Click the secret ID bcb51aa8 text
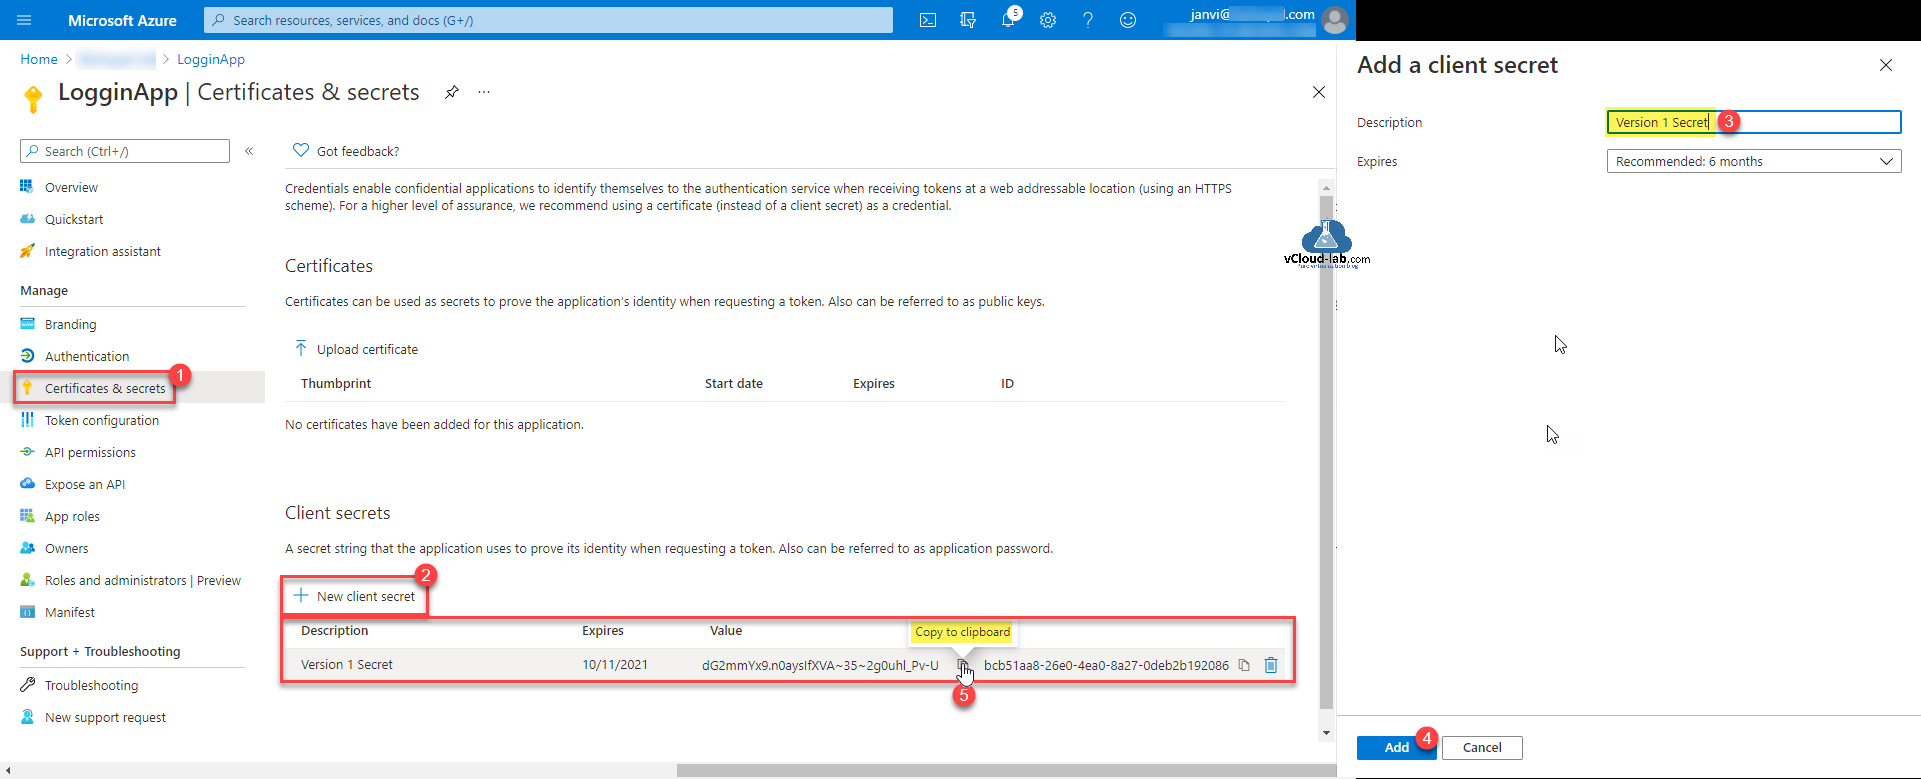 pos(1106,665)
